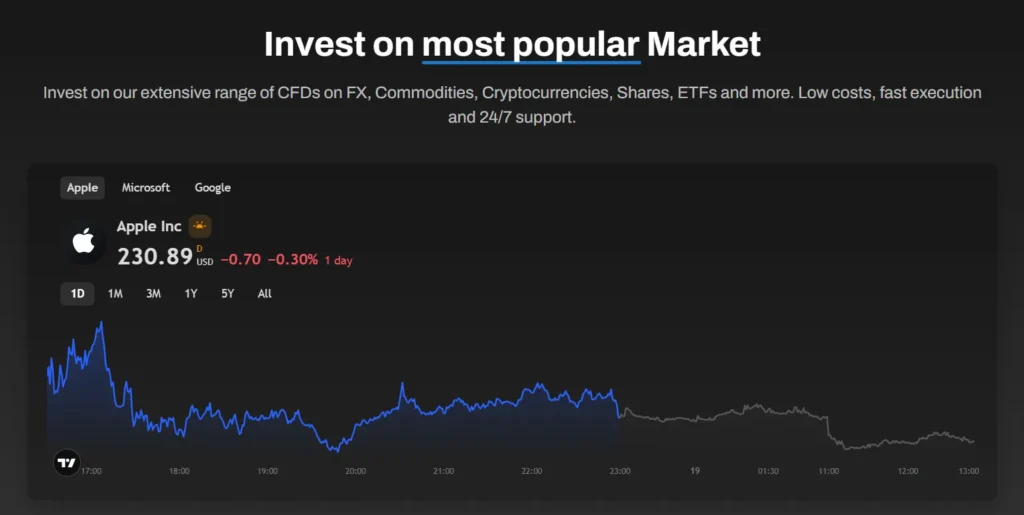Click the TradingView logo on the chart
This screenshot has height=515, width=1024.
click(x=67, y=463)
